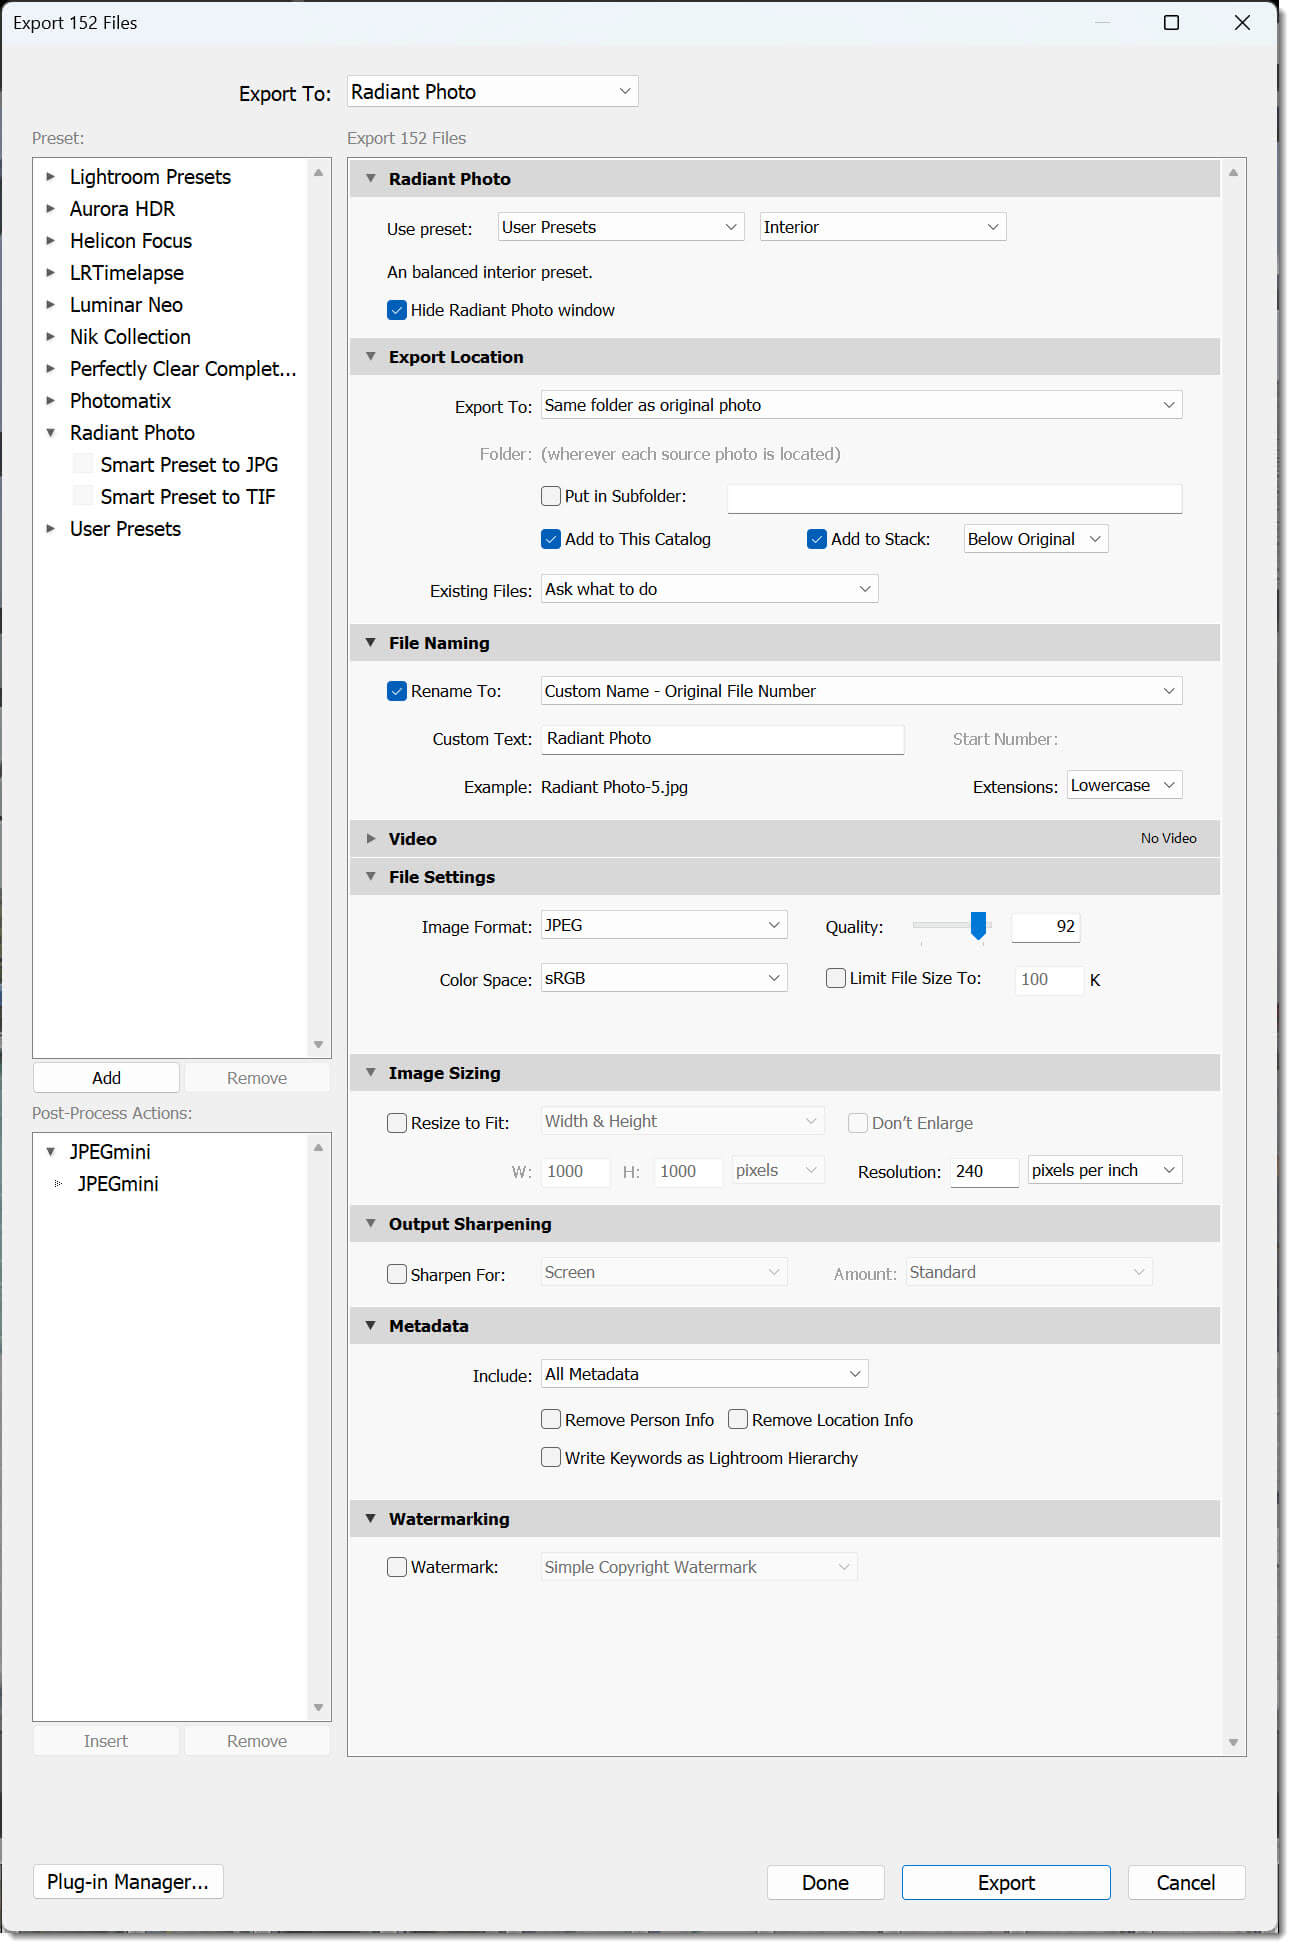
Task: Open the Plug-in Manager
Action: 128,1882
